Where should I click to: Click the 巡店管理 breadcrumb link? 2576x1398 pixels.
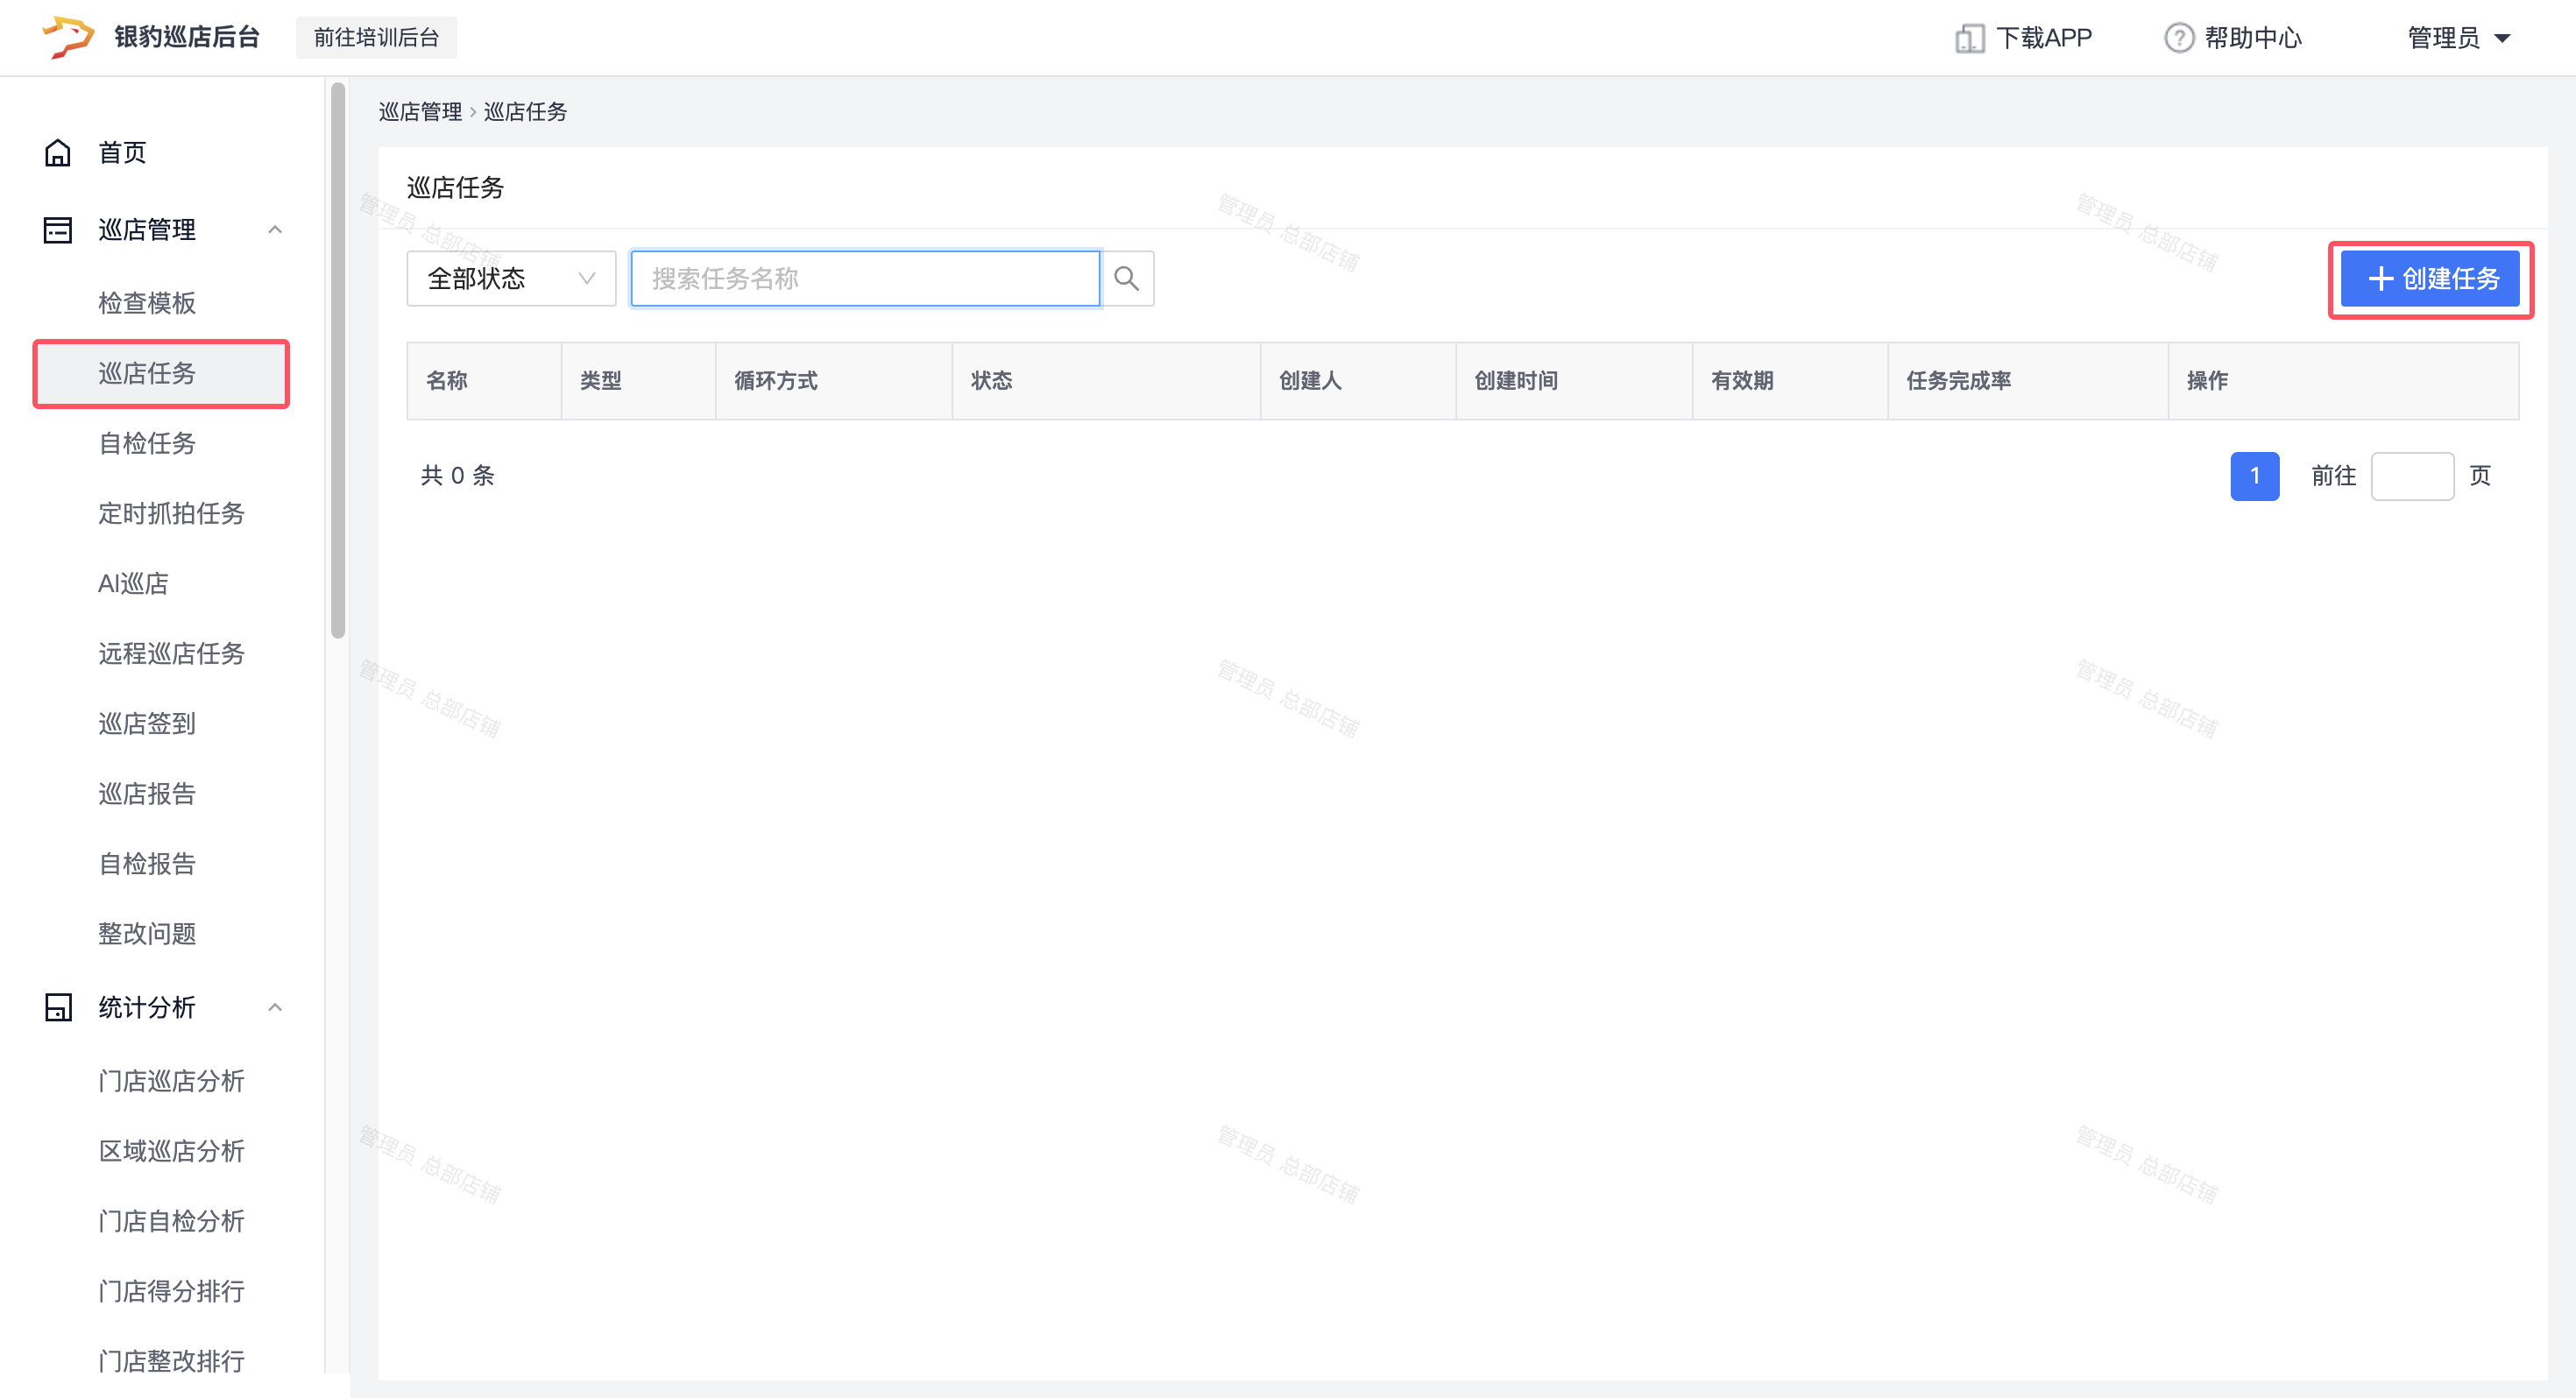(420, 112)
